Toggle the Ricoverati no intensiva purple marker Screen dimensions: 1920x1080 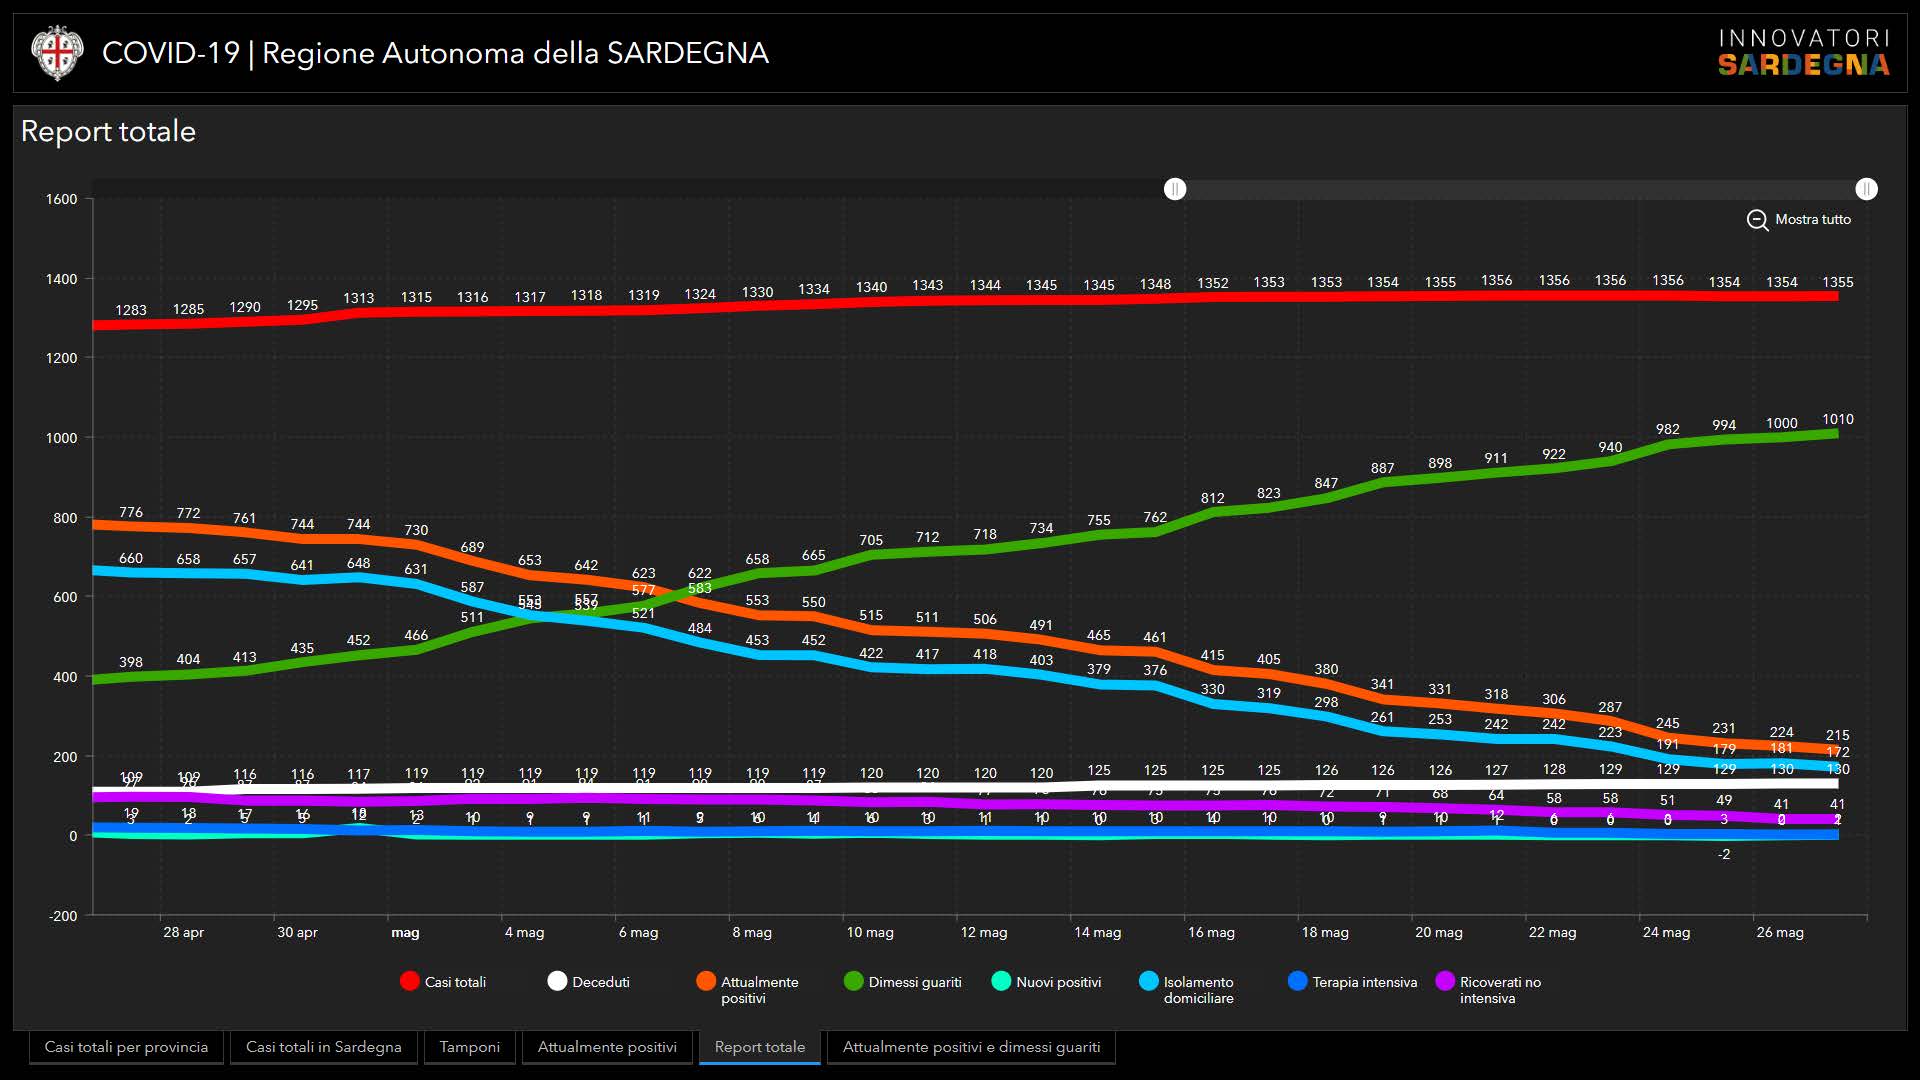click(x=1445, y=981)
